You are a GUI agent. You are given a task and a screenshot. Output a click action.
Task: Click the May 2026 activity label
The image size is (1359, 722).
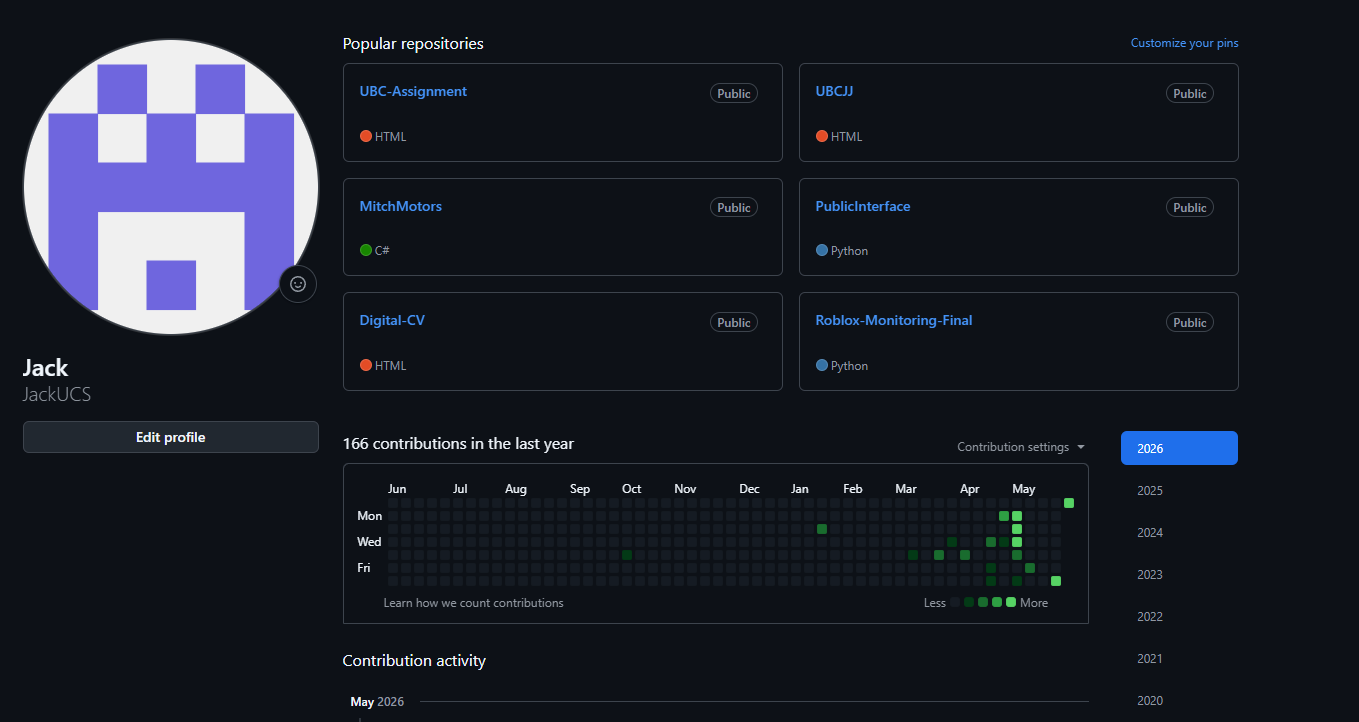(377, 701)
